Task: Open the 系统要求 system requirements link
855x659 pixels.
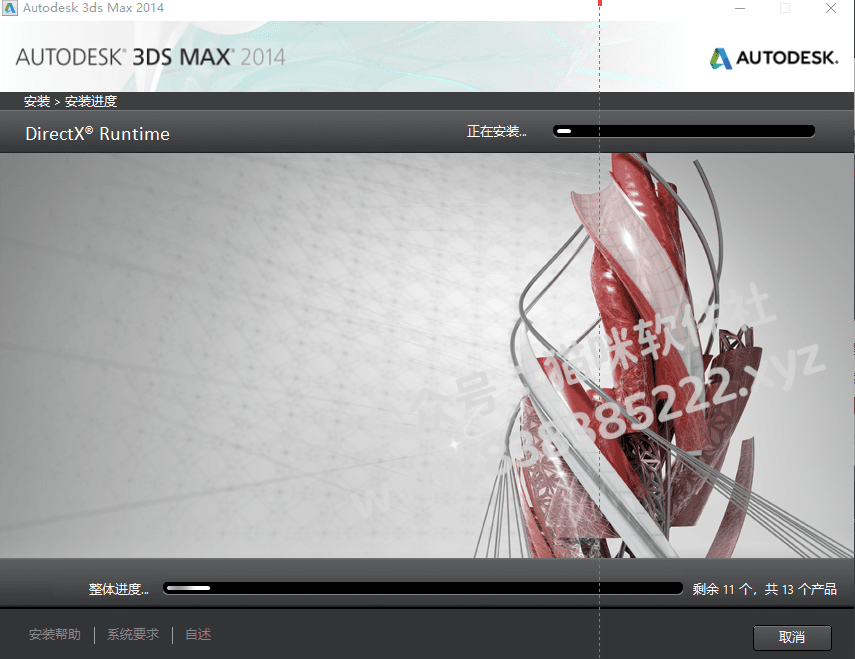Action: pos(133,634)
